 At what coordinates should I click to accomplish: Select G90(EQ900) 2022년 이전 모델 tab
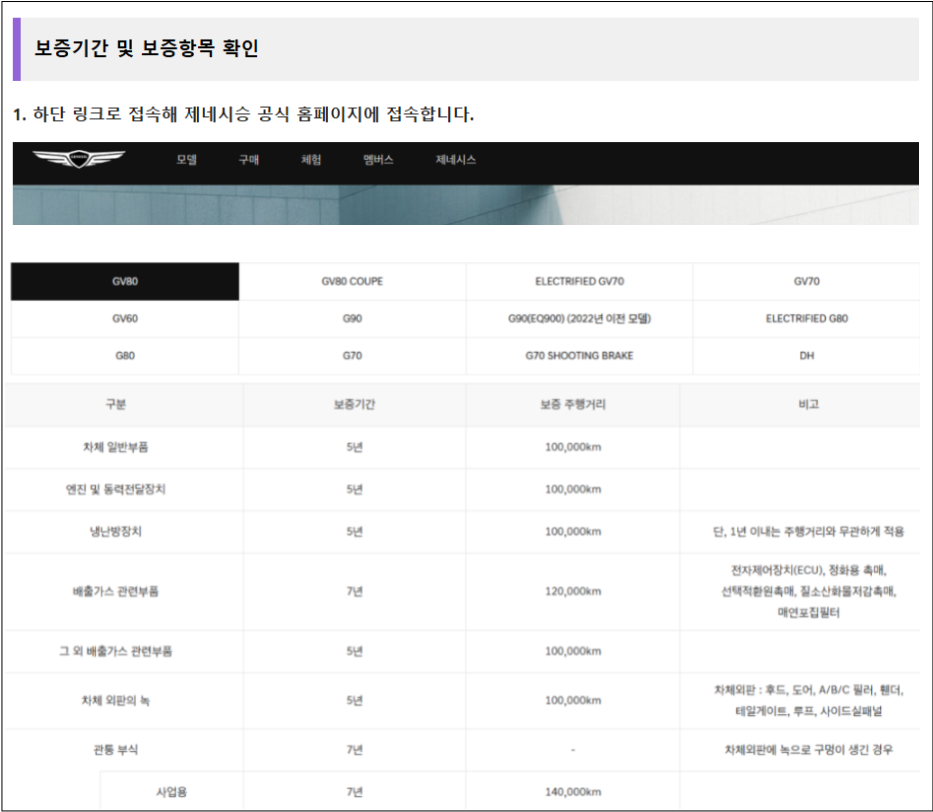(x=580, y=319)
